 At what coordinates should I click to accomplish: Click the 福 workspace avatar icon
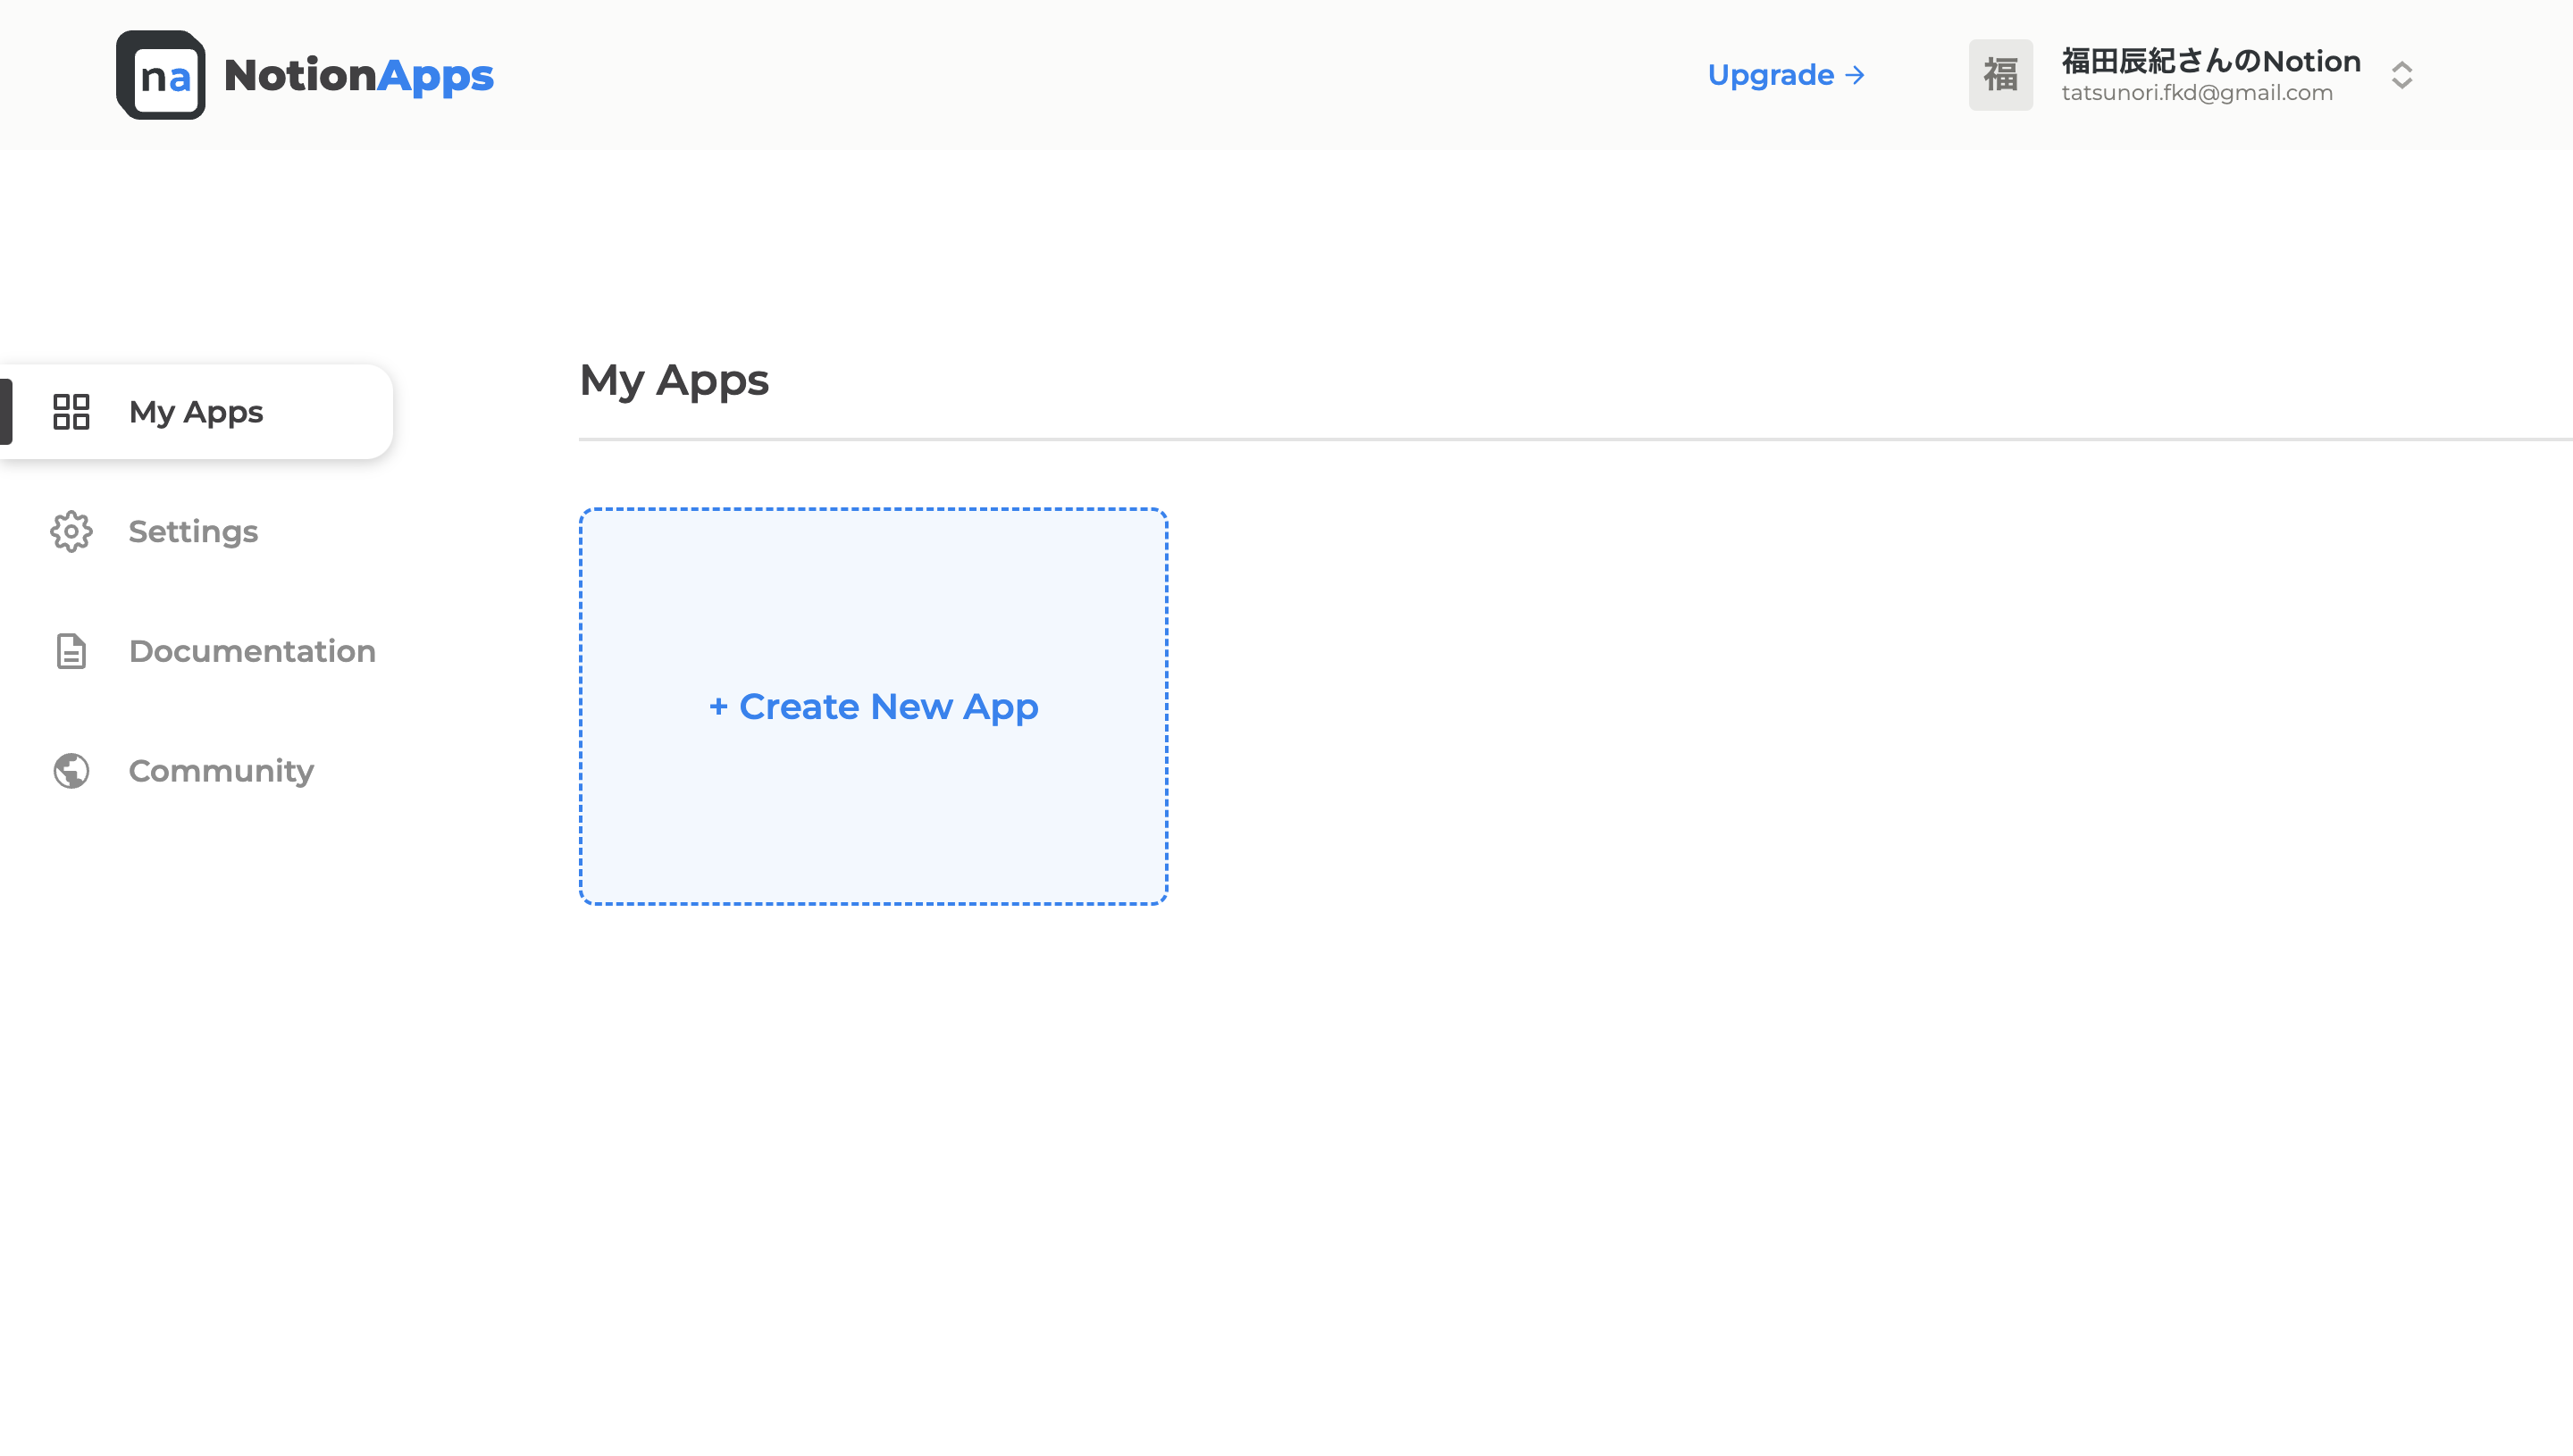2000,75
